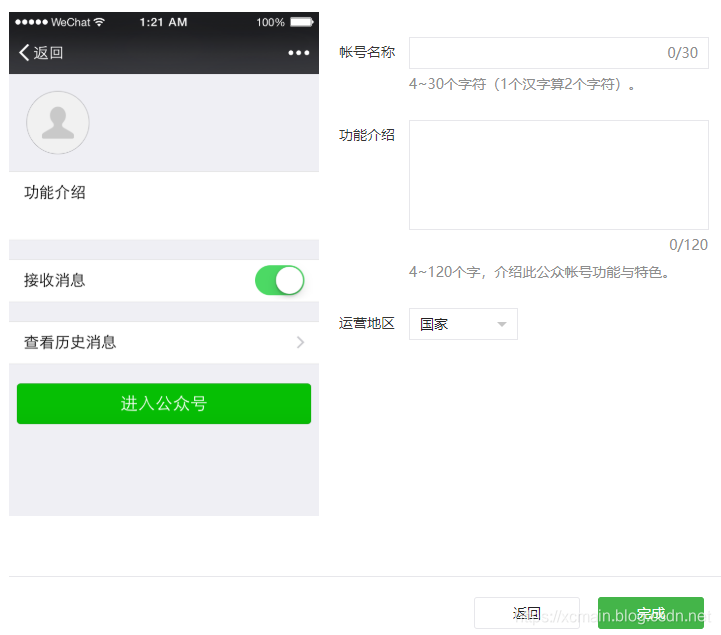Screen dimensions: 721x635
Task: Click the white 返回 button at bottom
Action: coord(526,612)
